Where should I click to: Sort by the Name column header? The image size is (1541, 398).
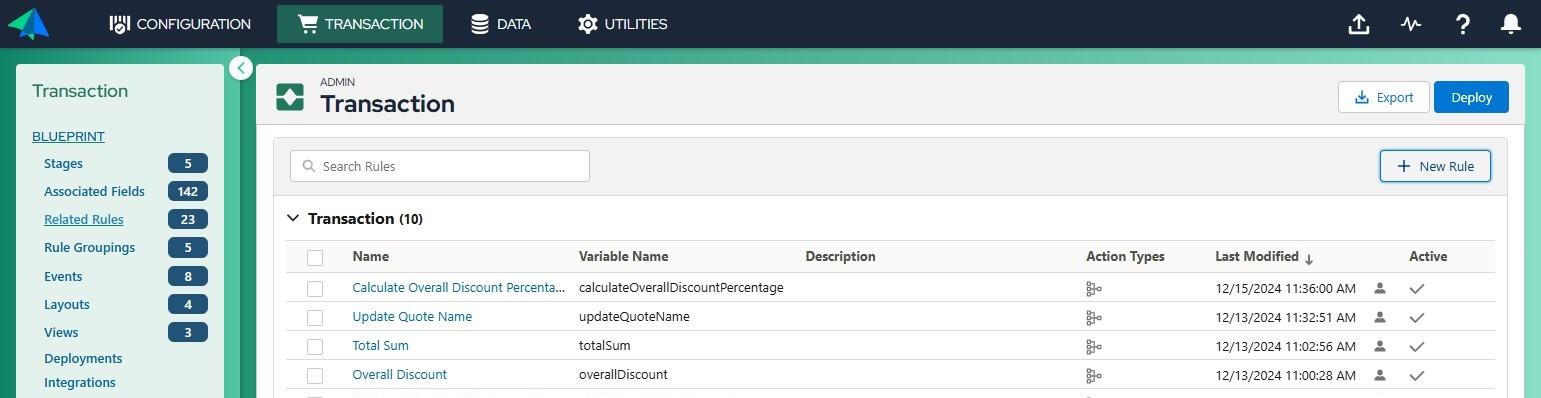pos(370,257)
